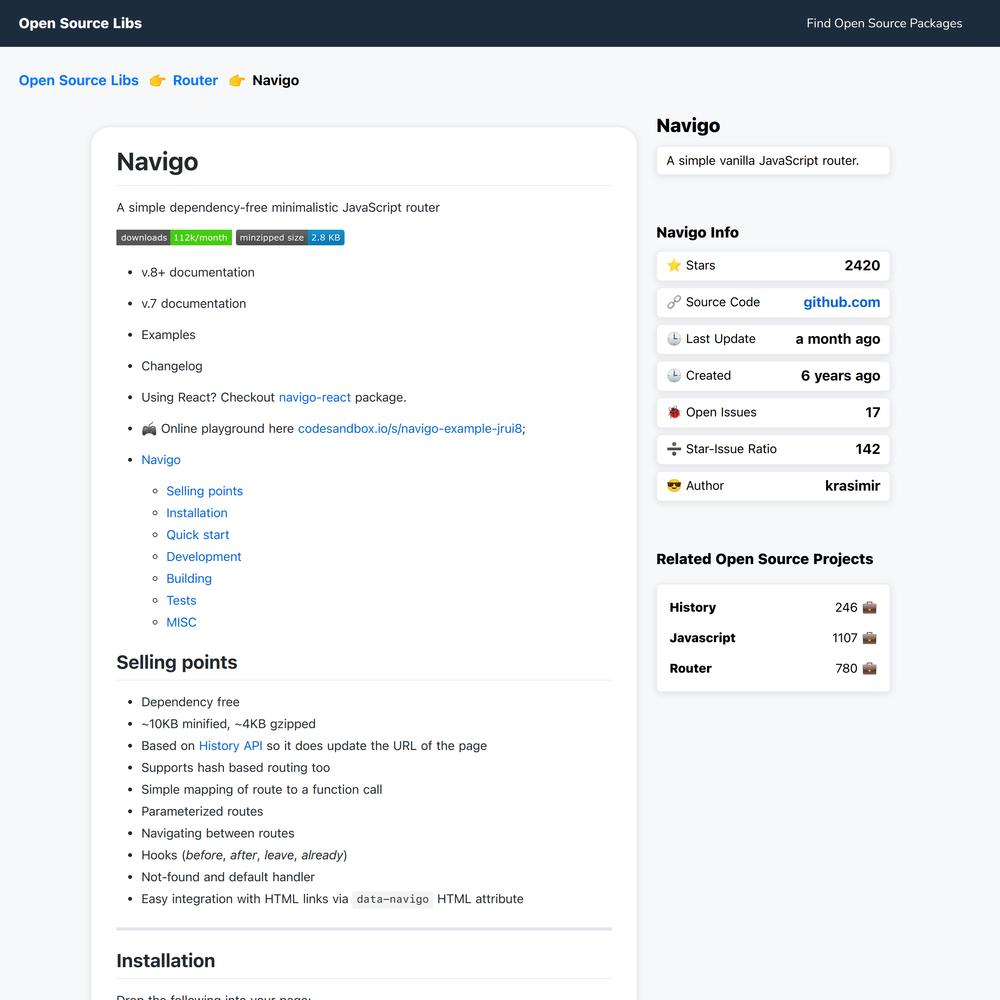This screenshot has height=1000, width=1000.
Task: Open the History related project
Action: point(693,607)
